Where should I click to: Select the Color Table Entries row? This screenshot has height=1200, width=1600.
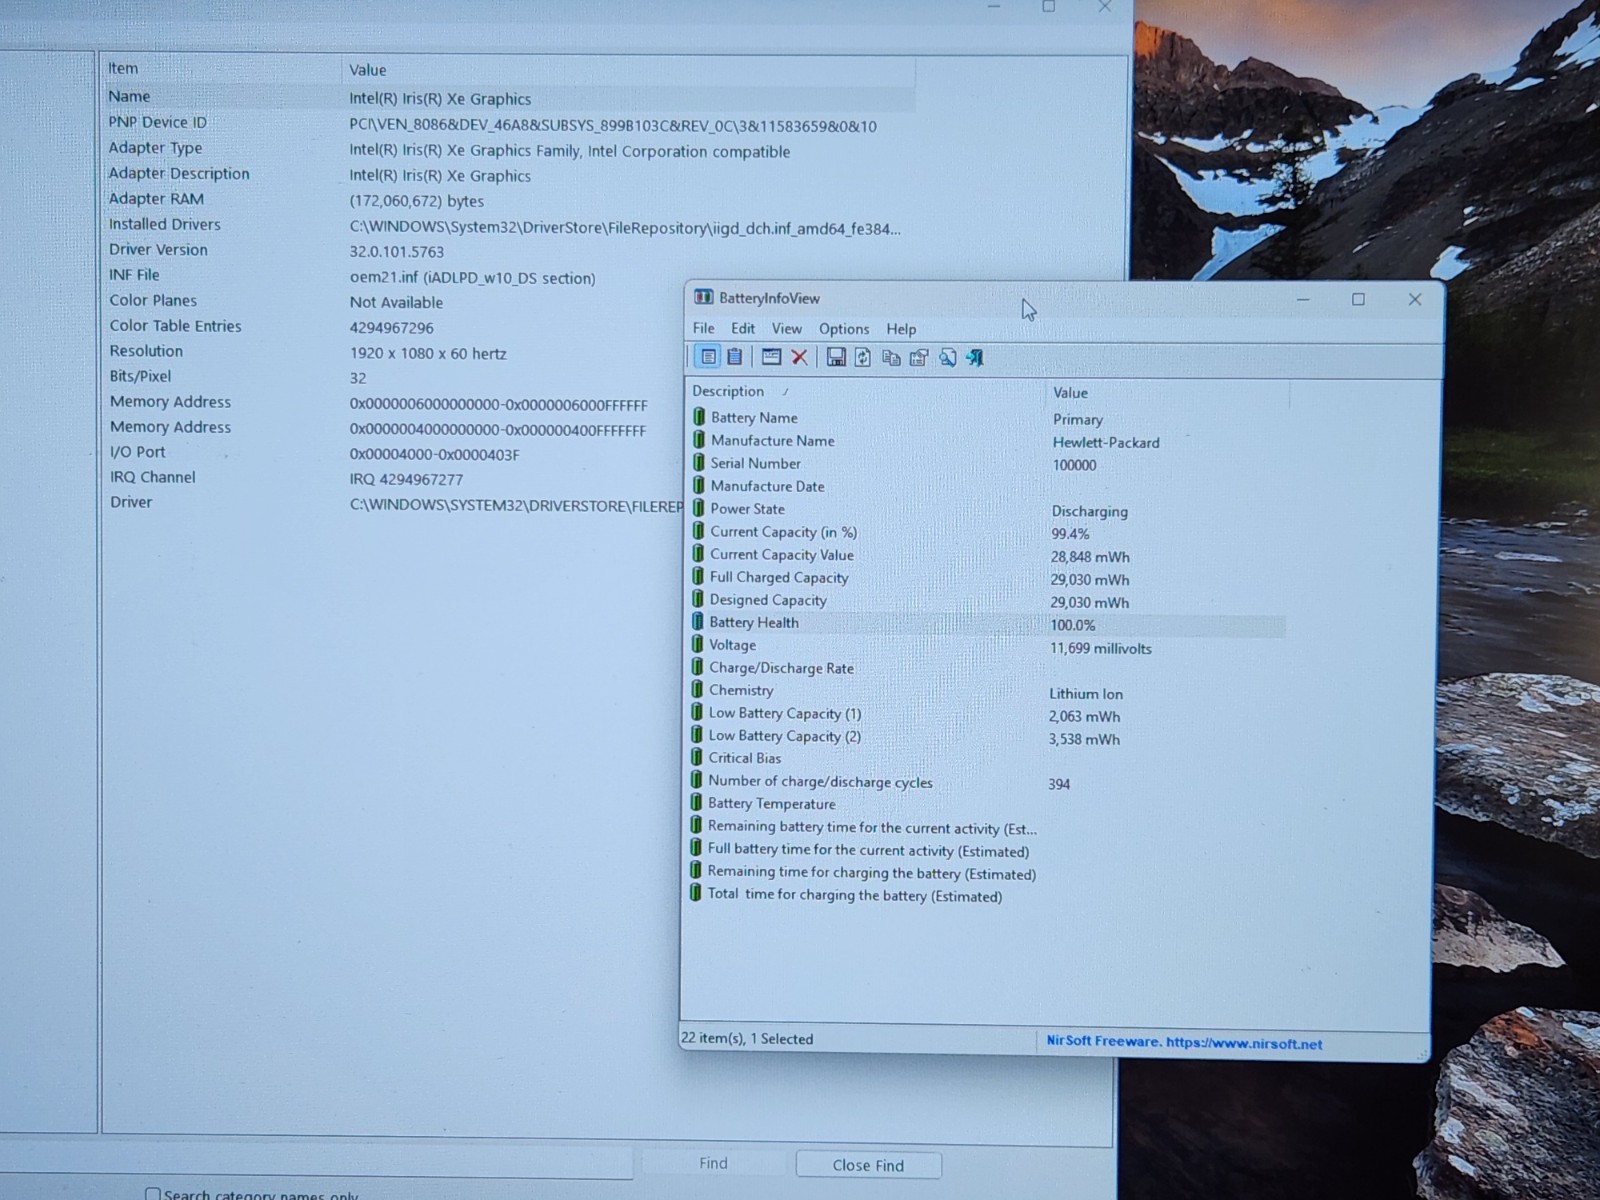[x=396, y=327]
